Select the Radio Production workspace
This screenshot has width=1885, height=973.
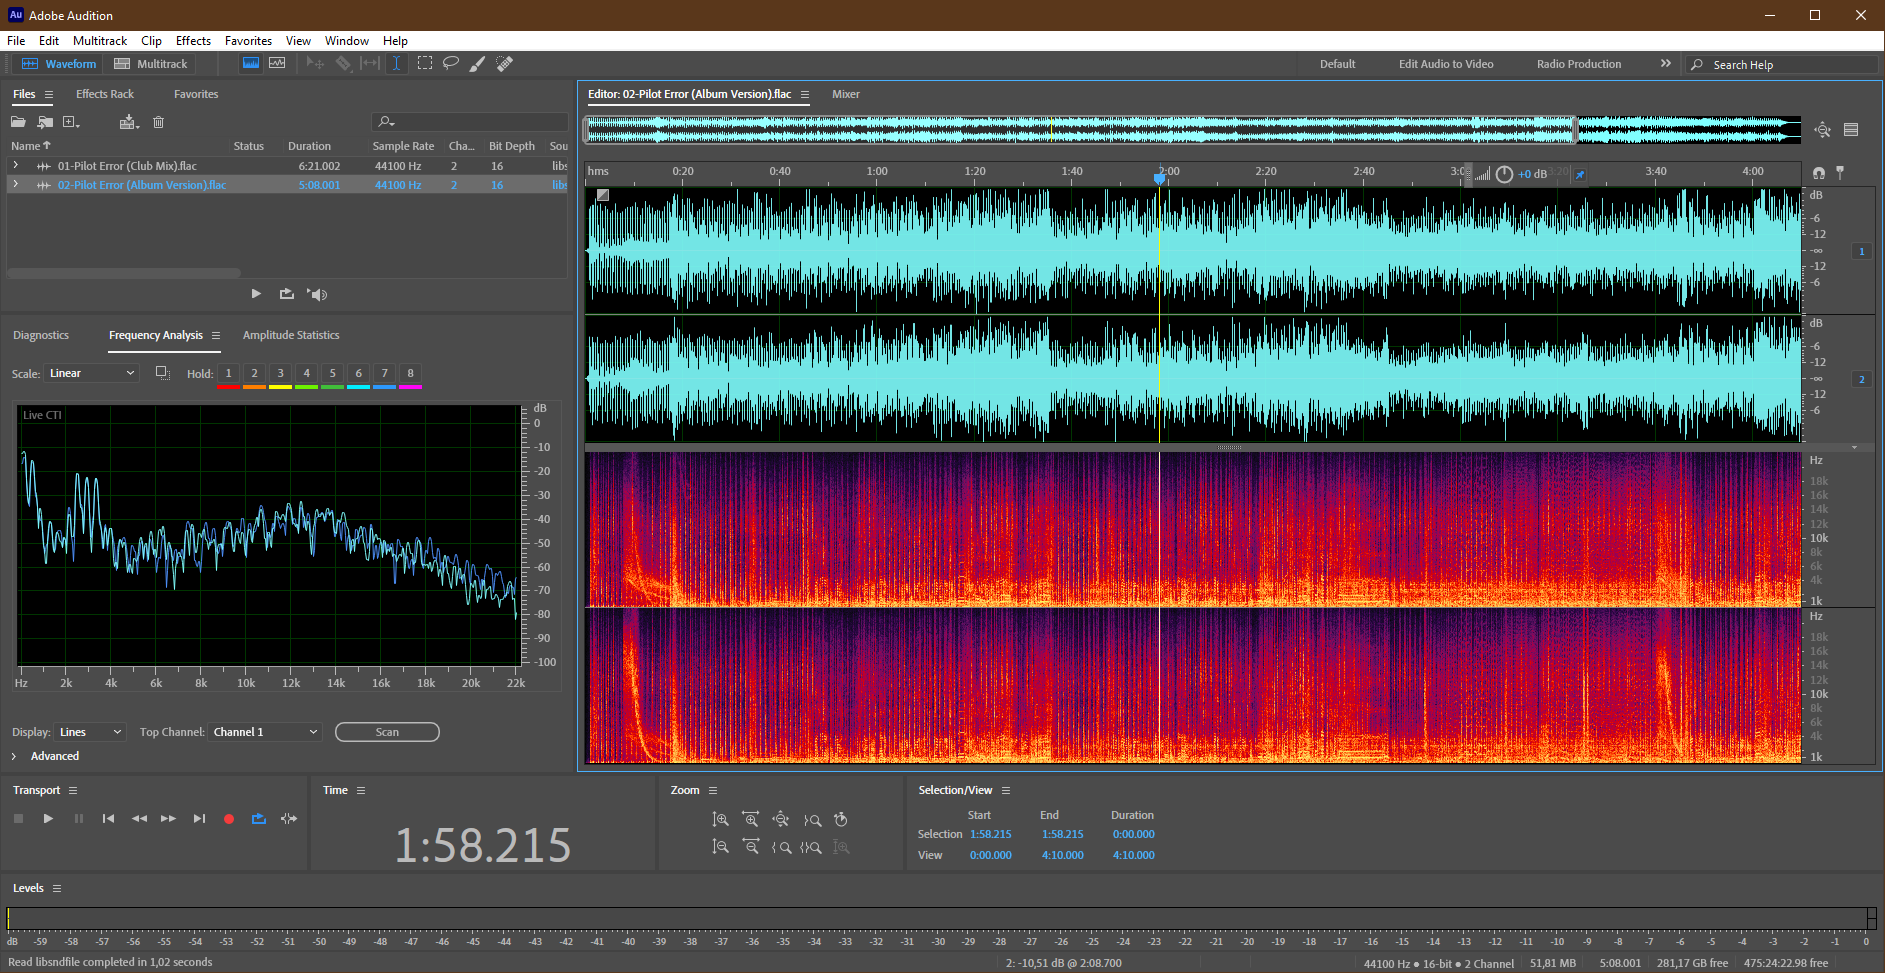[1579, 64]
